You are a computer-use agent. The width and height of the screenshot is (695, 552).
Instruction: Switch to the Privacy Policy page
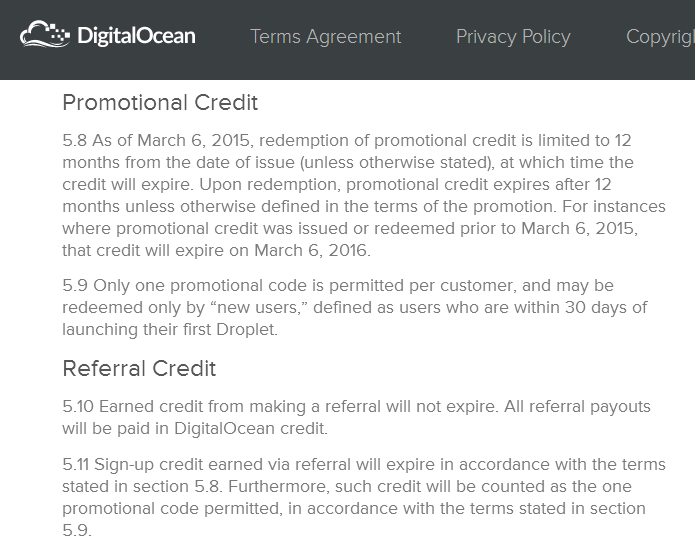[513, 36]
